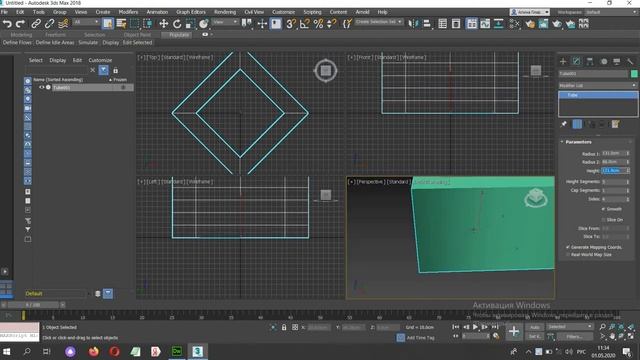640x360 pixels.
Task: Enable Real-World Map Size checkbox
Action: (568, 254)
